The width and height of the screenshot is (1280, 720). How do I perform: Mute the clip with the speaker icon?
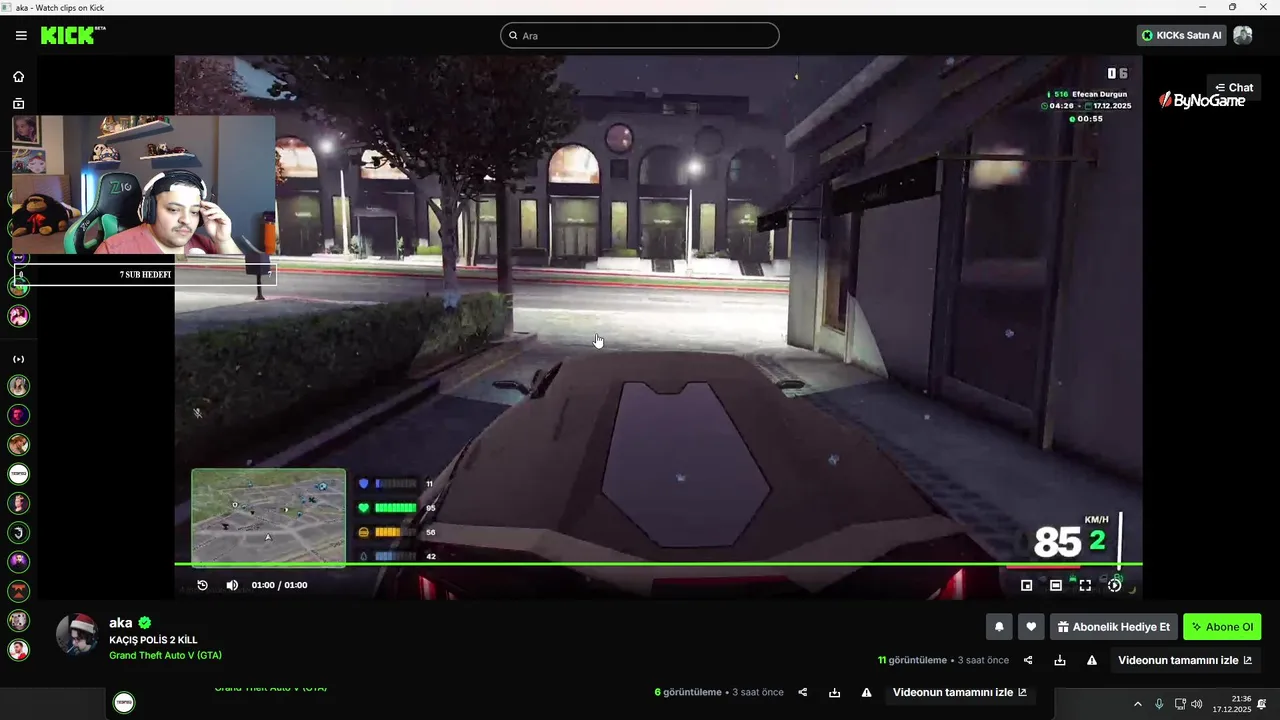pyautogui.click(x=232, y=585)
